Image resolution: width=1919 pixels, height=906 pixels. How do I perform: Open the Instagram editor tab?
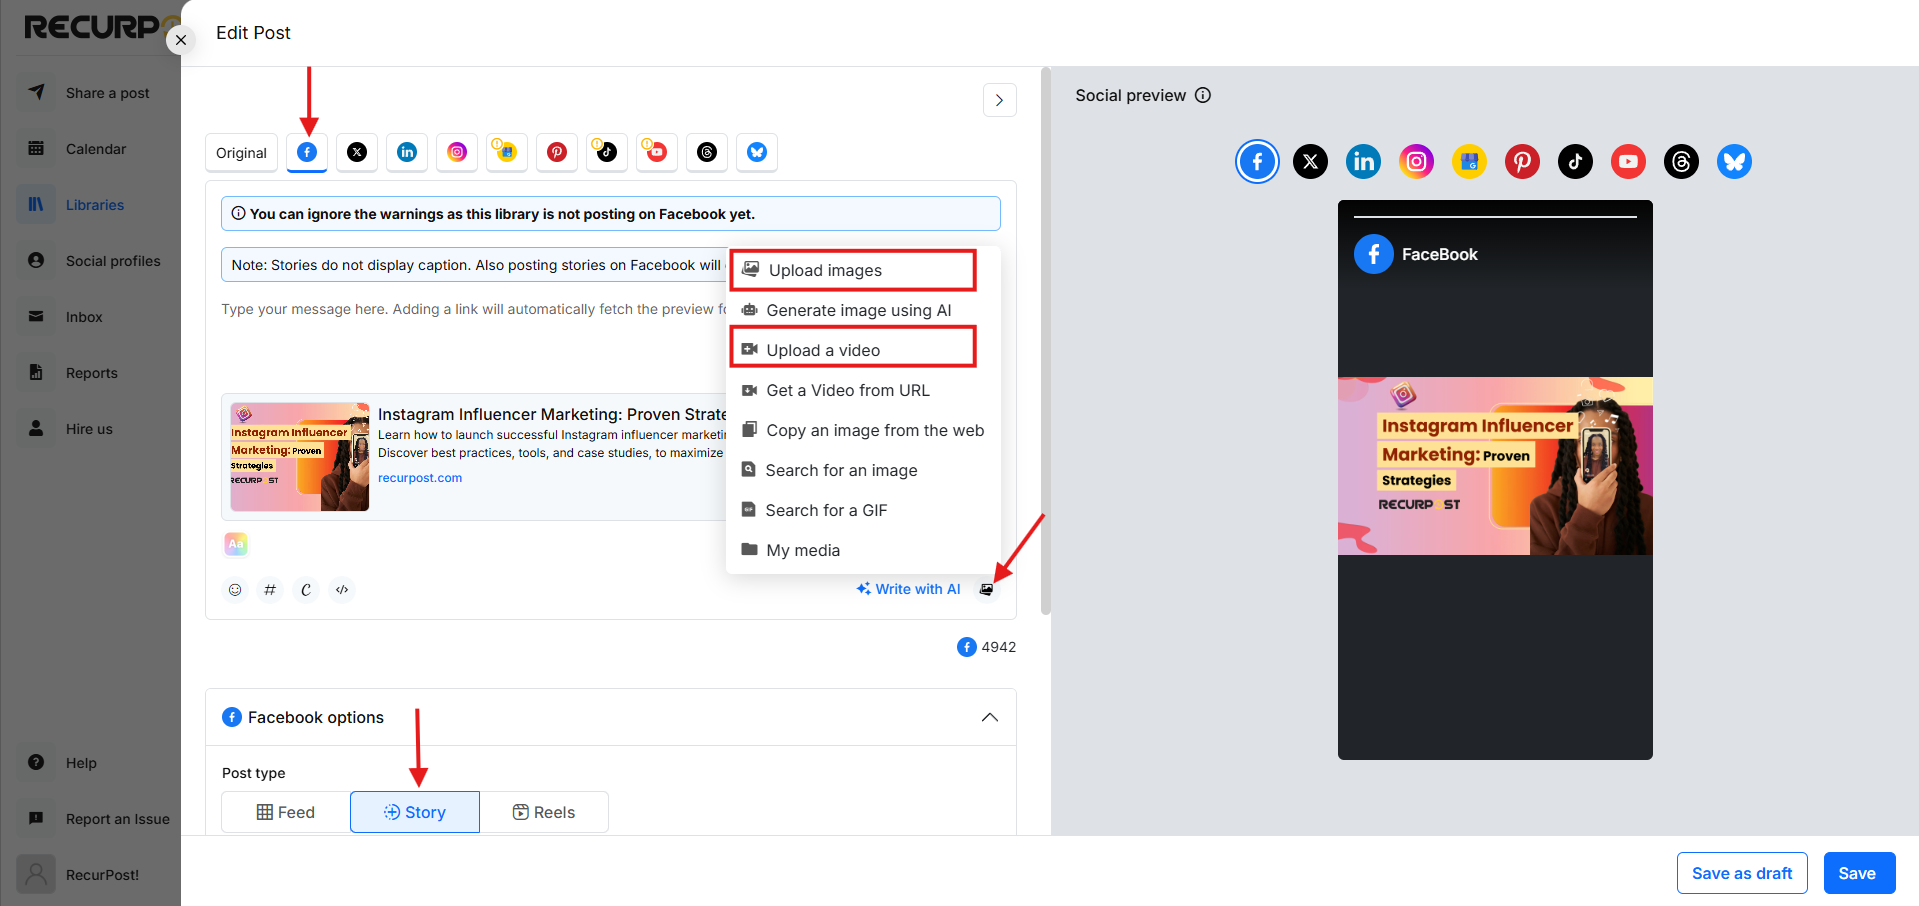(457, 152)
